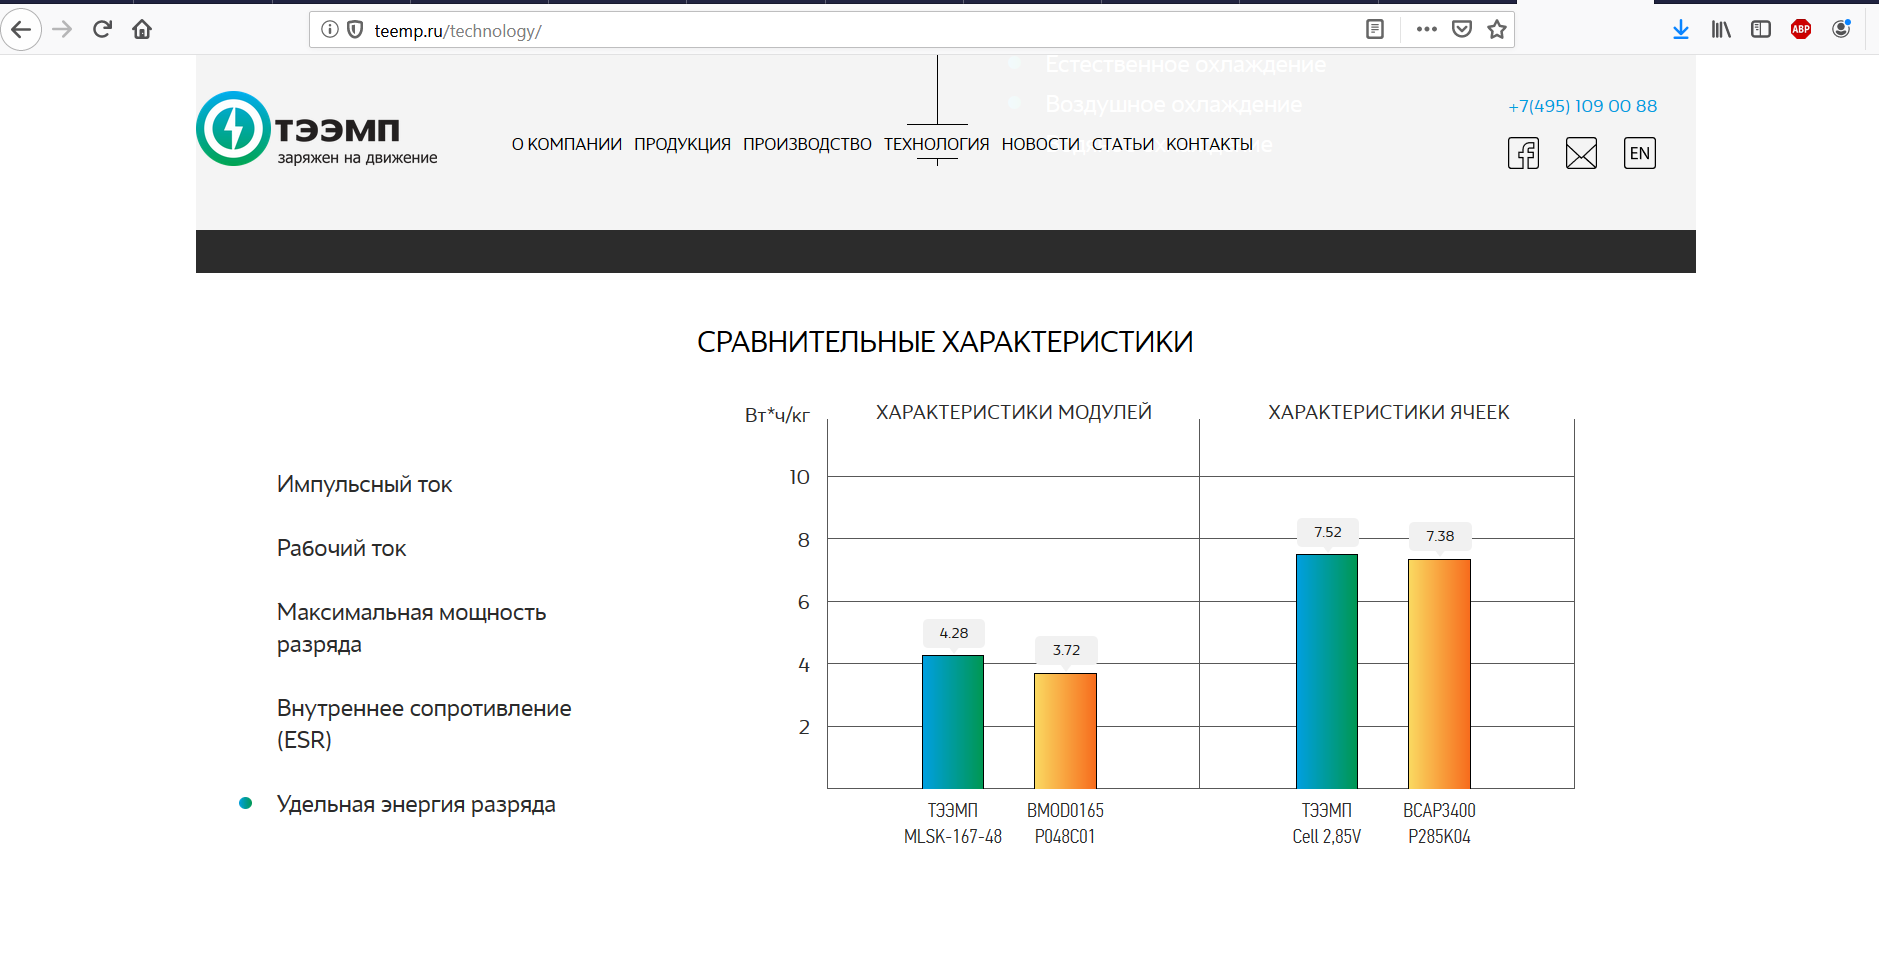Click the ТЭЭМП logo
Viewport: 1879px width, 964px height.
pyautogui.click(x=317, y=129)
